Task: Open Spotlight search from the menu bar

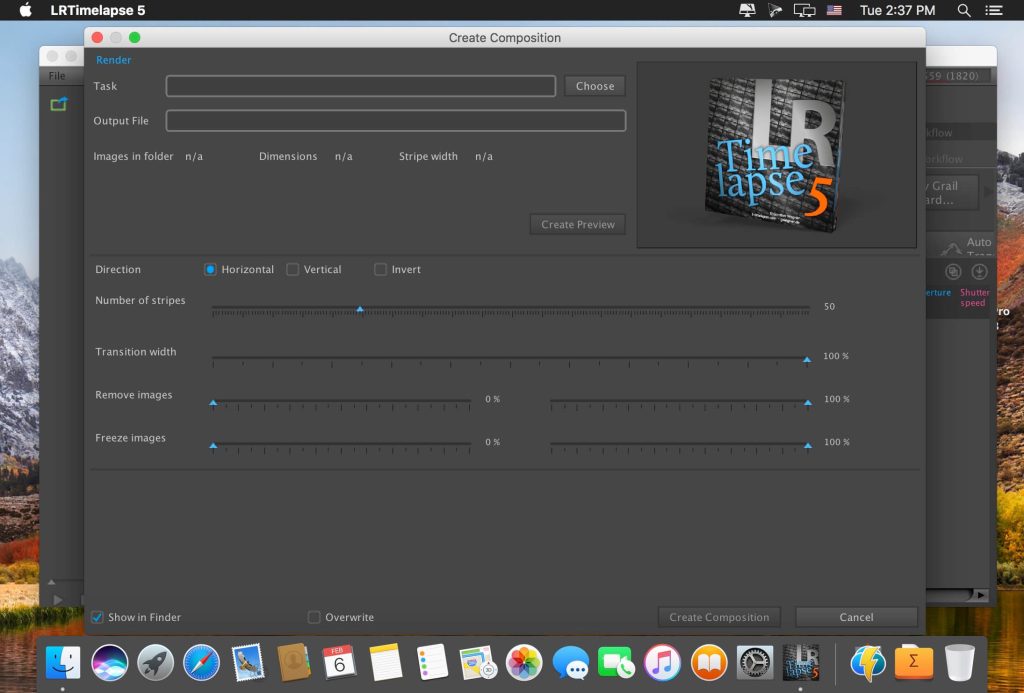Action: coord(963,10)
